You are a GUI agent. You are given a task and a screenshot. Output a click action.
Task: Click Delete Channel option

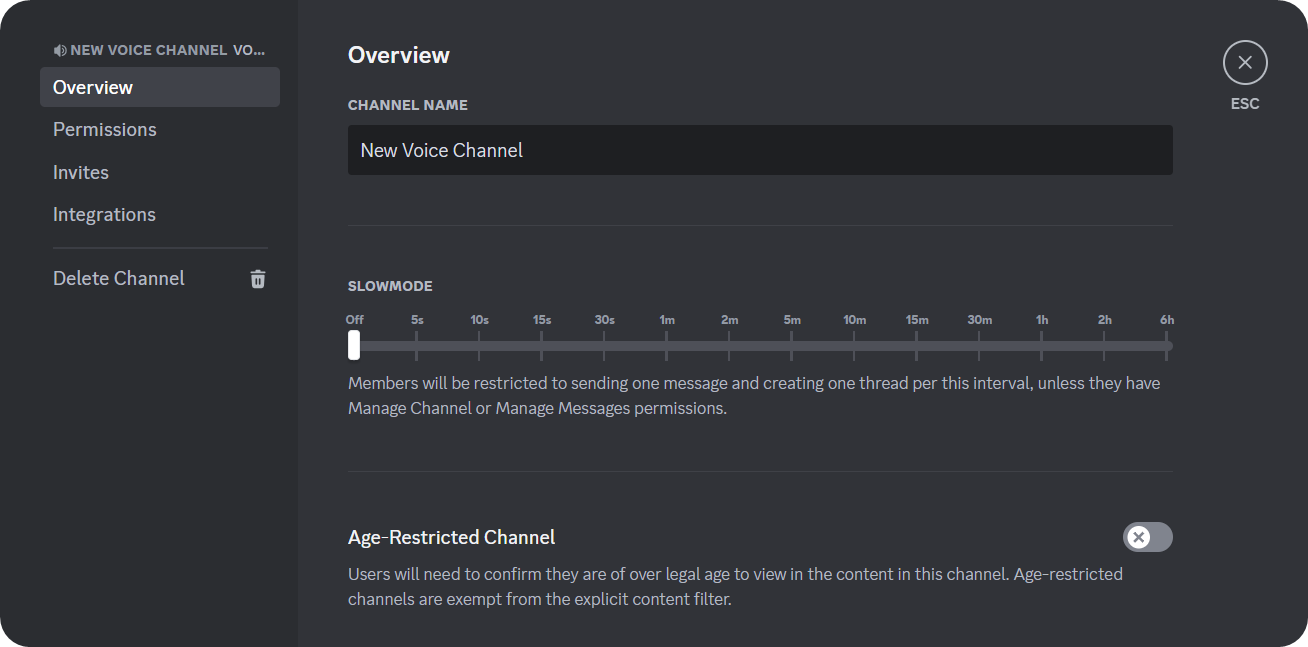pos(118,278)
